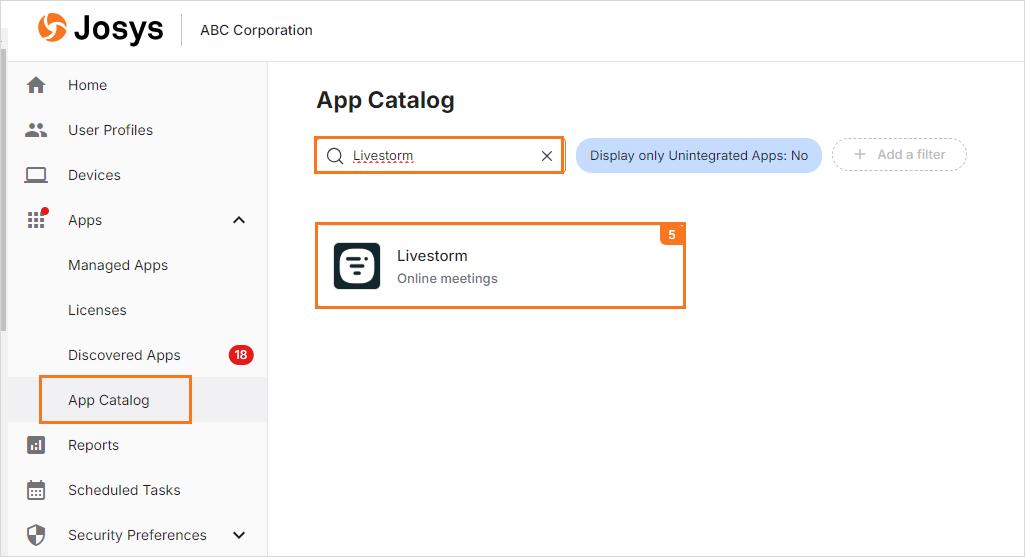
Task: Click the Scheduled Tasks calendar icon
Action: tap(36, 490)
